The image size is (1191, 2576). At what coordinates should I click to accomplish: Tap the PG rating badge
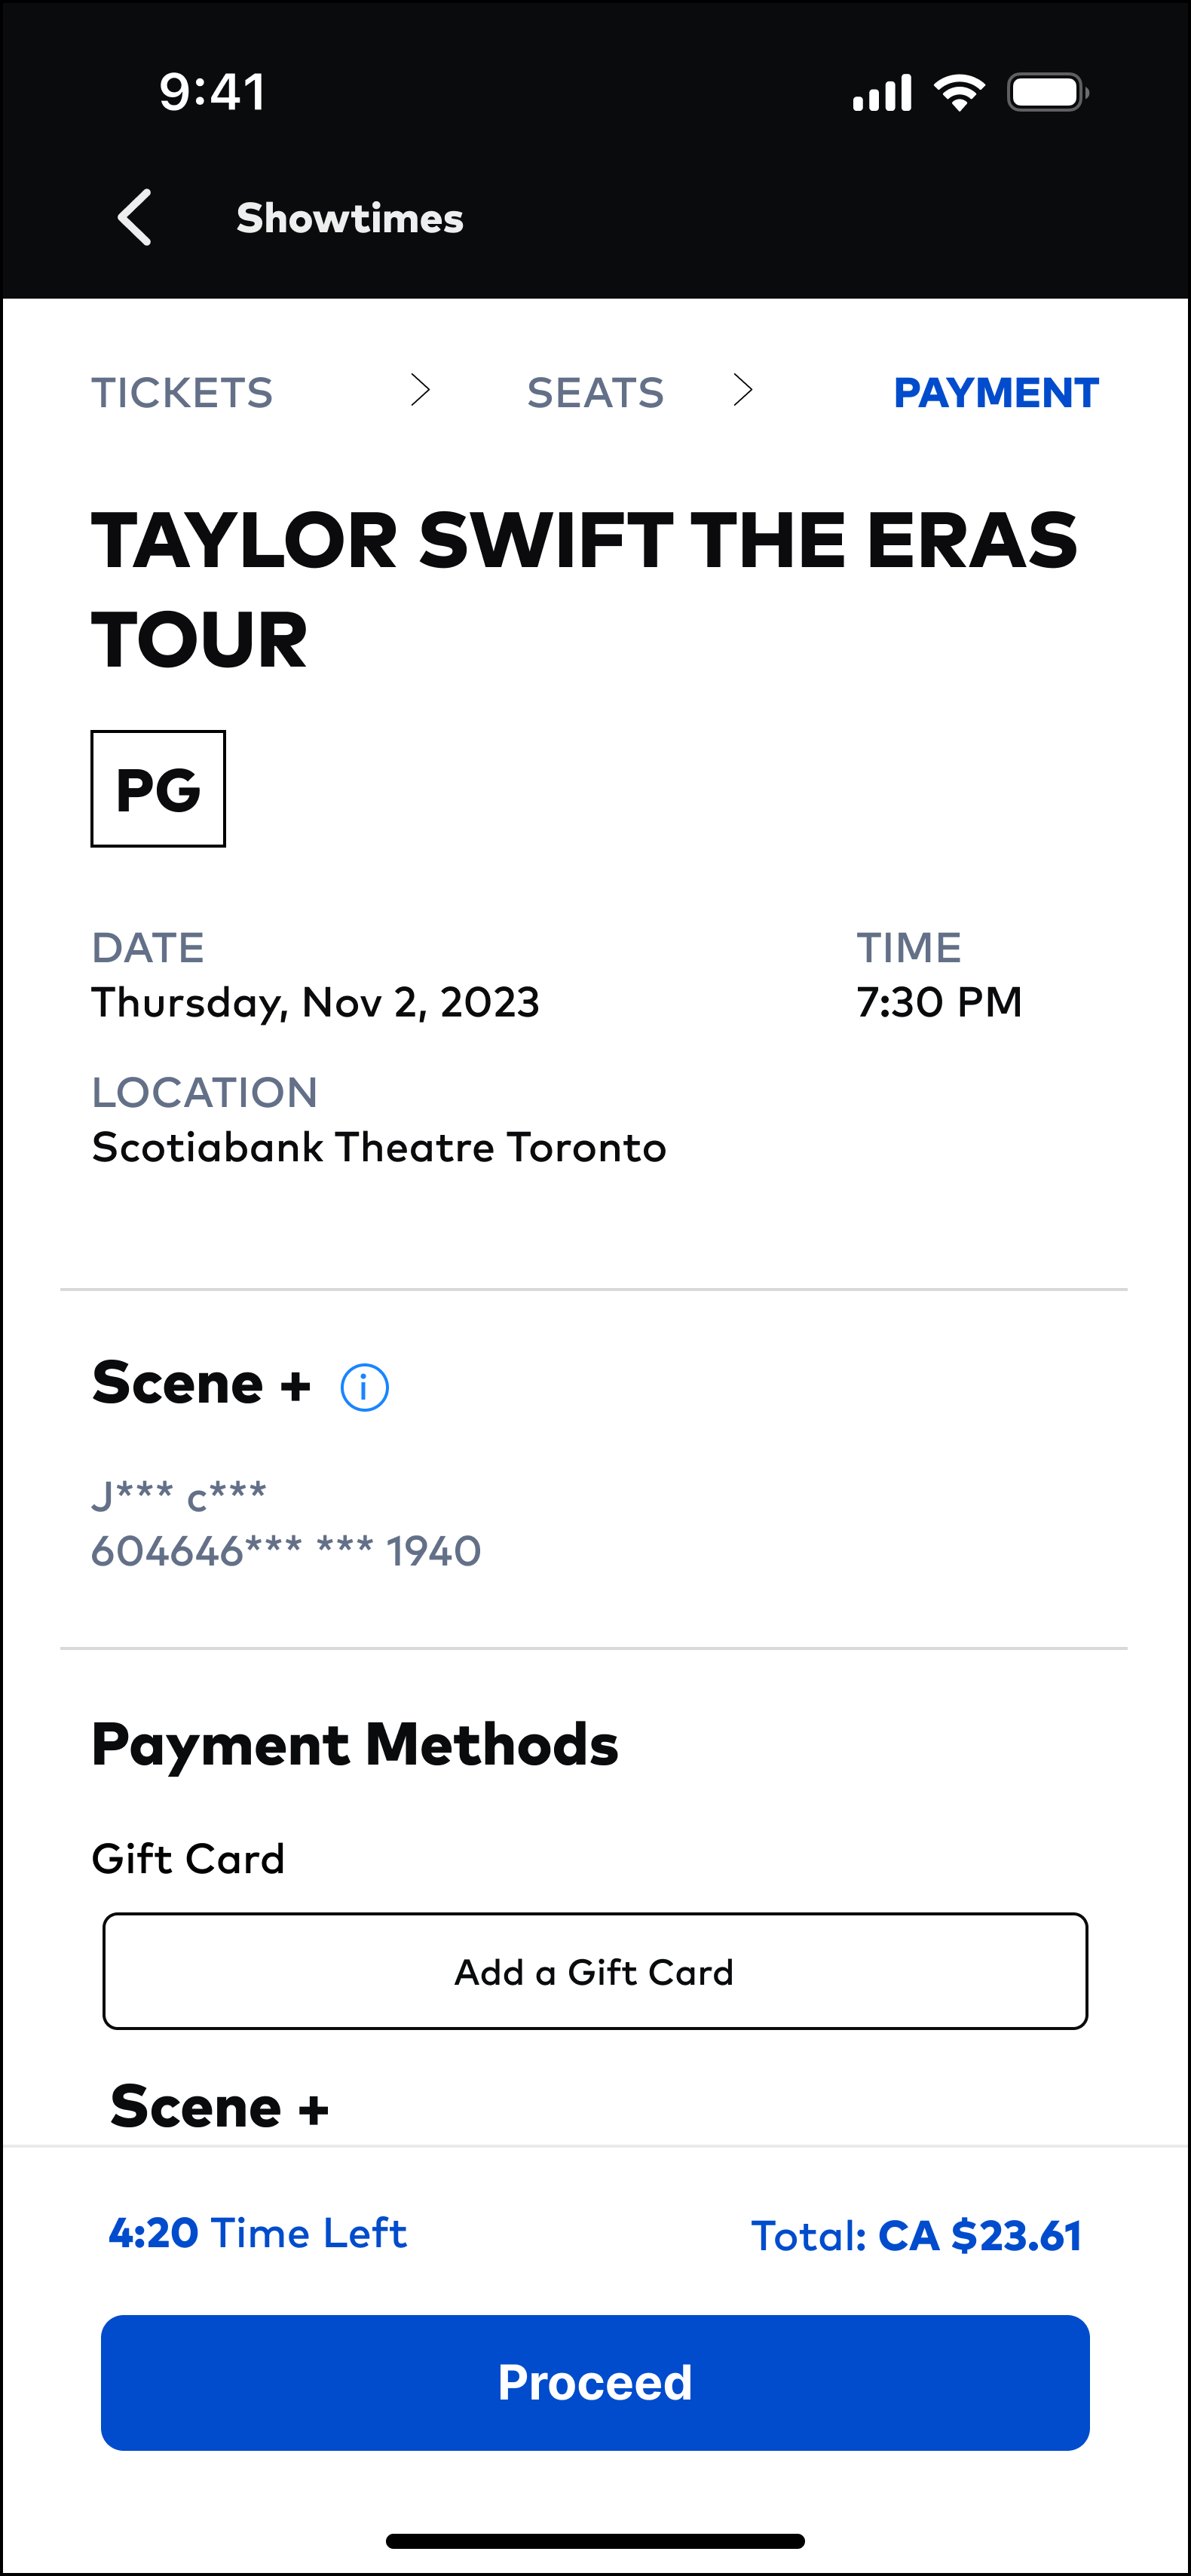[158, 789]
